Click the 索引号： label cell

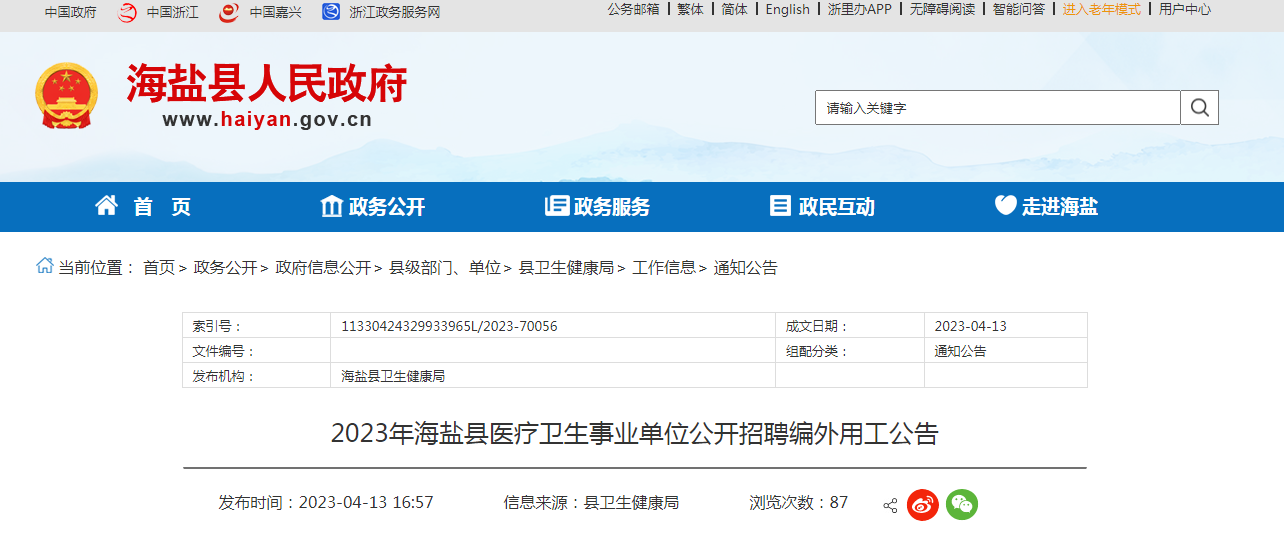tap(256, 326)
